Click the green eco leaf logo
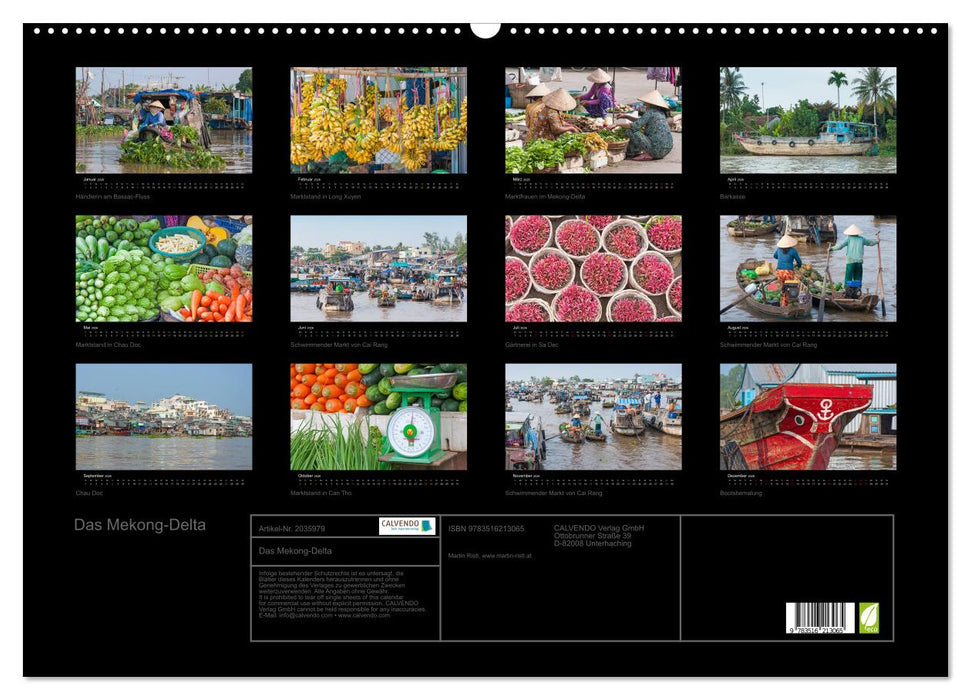 pyautogui.click(x=869, y=617)
